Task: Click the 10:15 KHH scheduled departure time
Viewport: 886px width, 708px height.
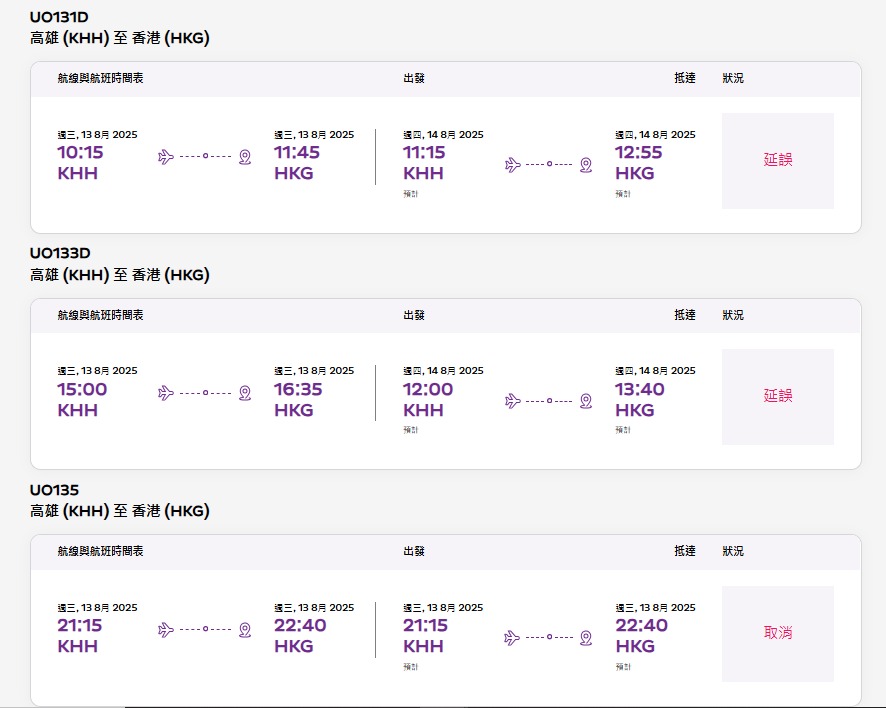Action: click(80, 162)
